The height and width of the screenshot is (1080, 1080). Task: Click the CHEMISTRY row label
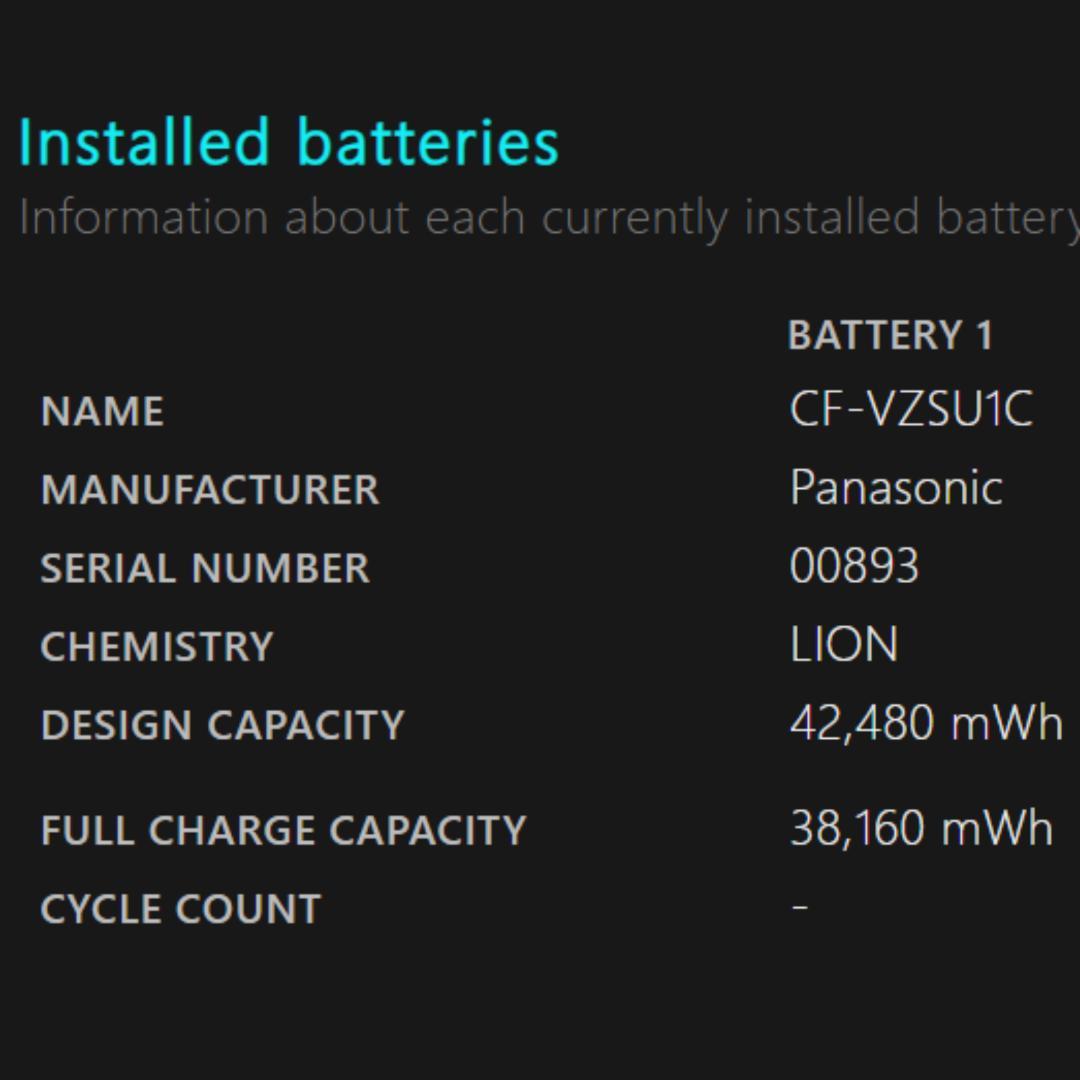click(157, 646)
